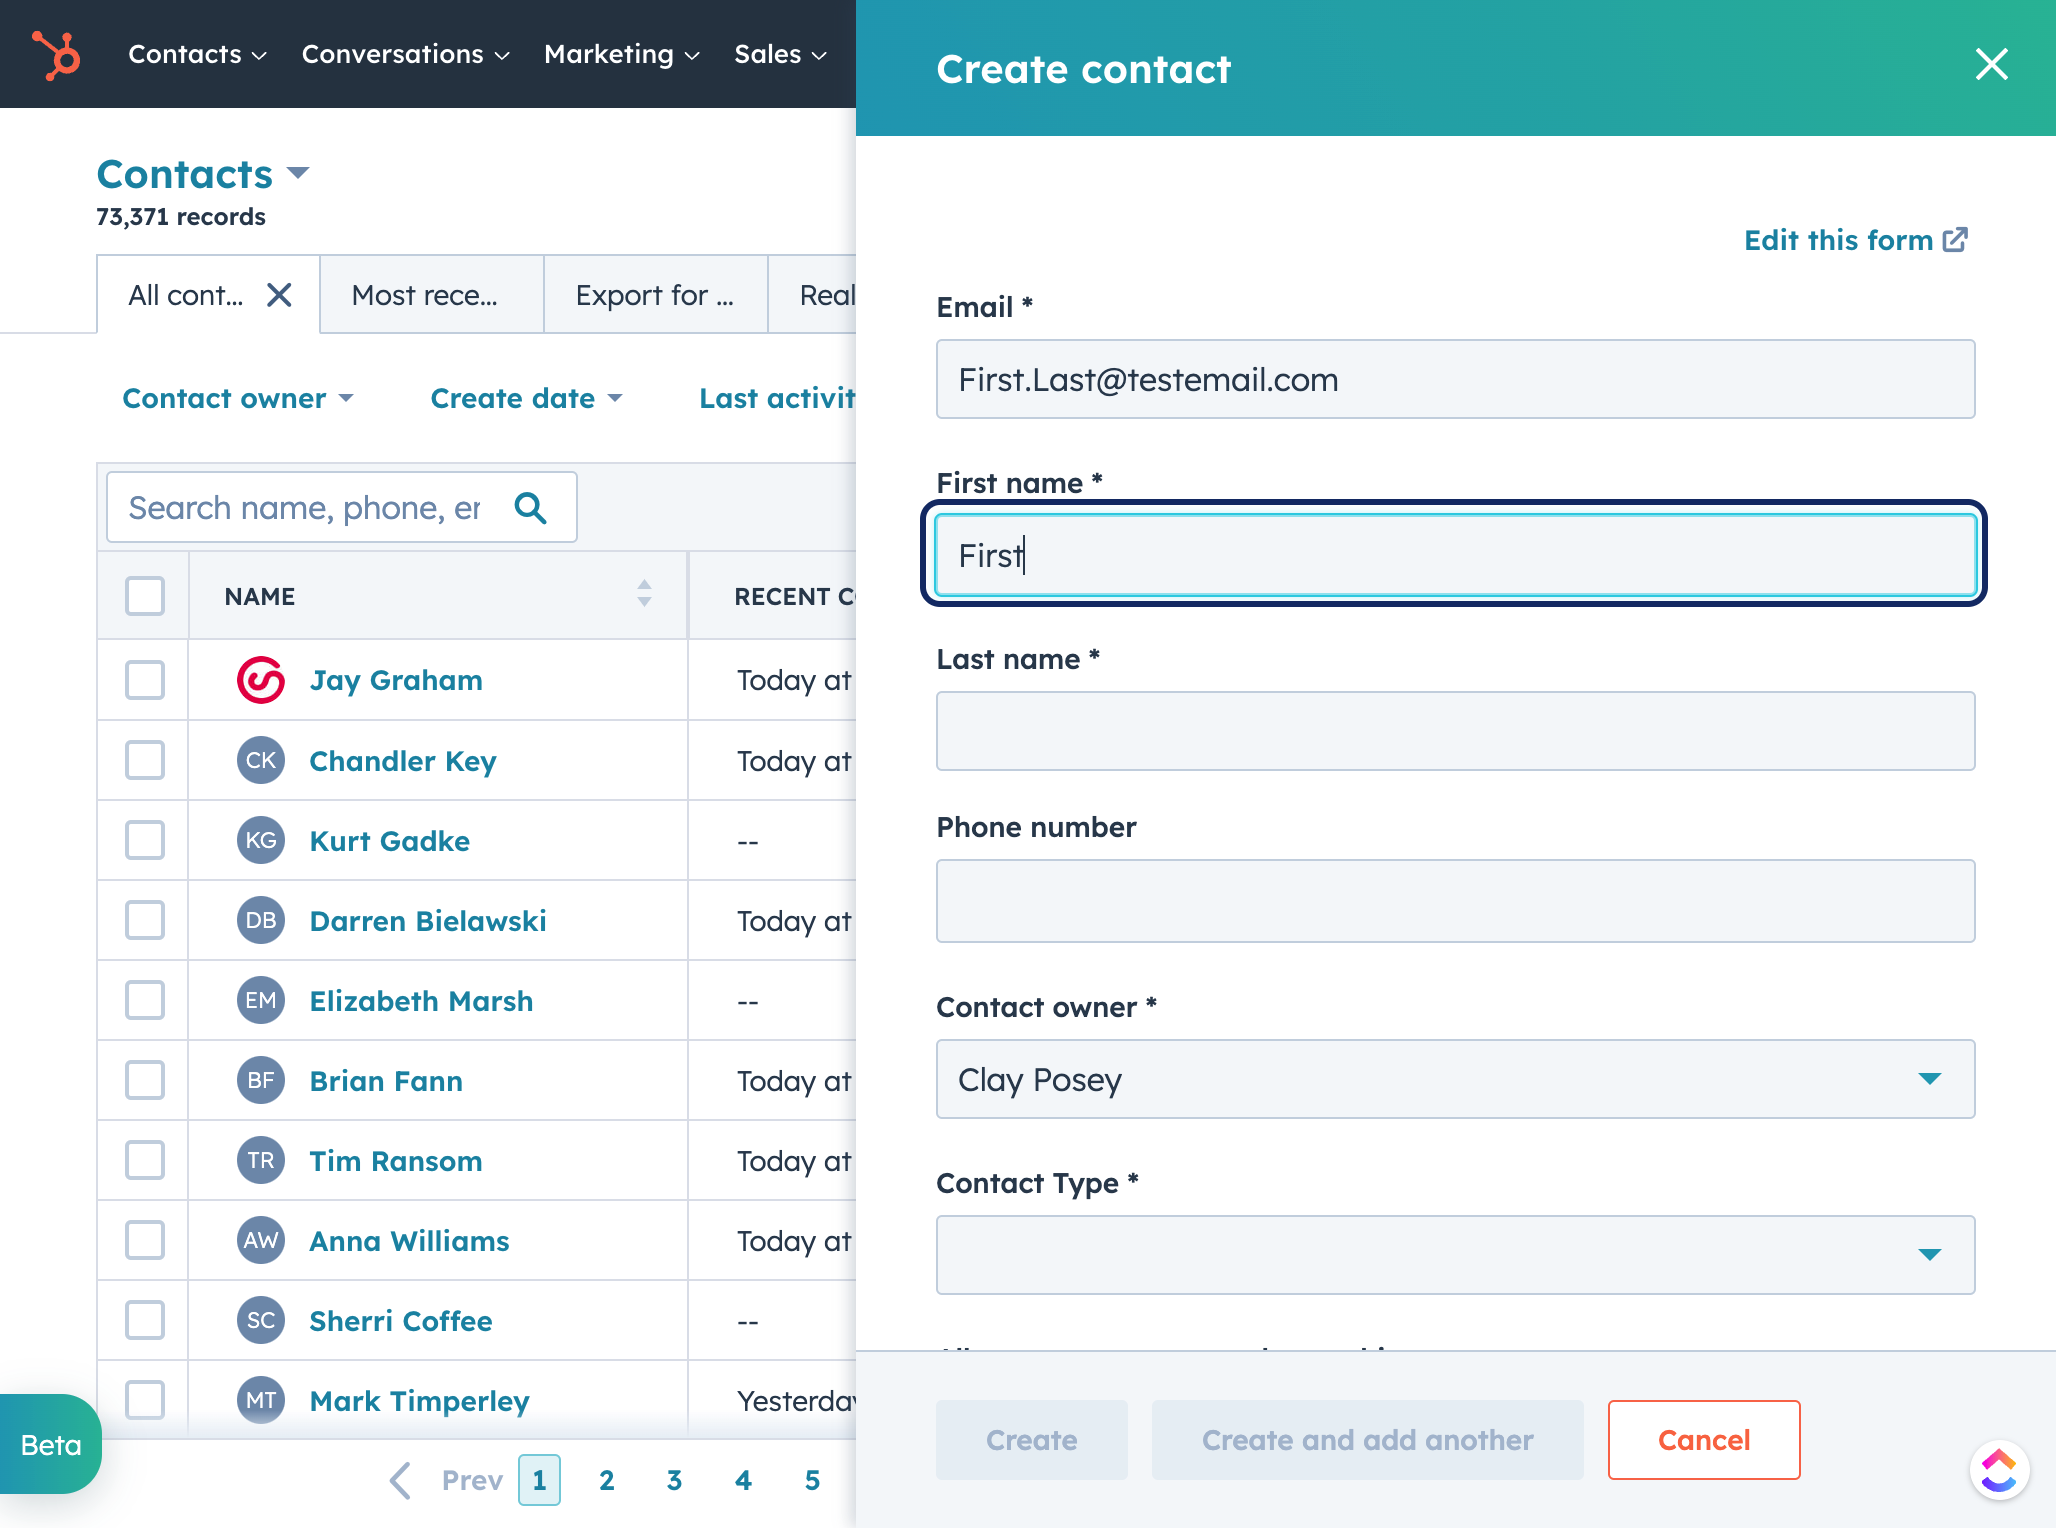2056x1528 pixels.
Task: Click the Phone number input field
Action: (1455, 901)
